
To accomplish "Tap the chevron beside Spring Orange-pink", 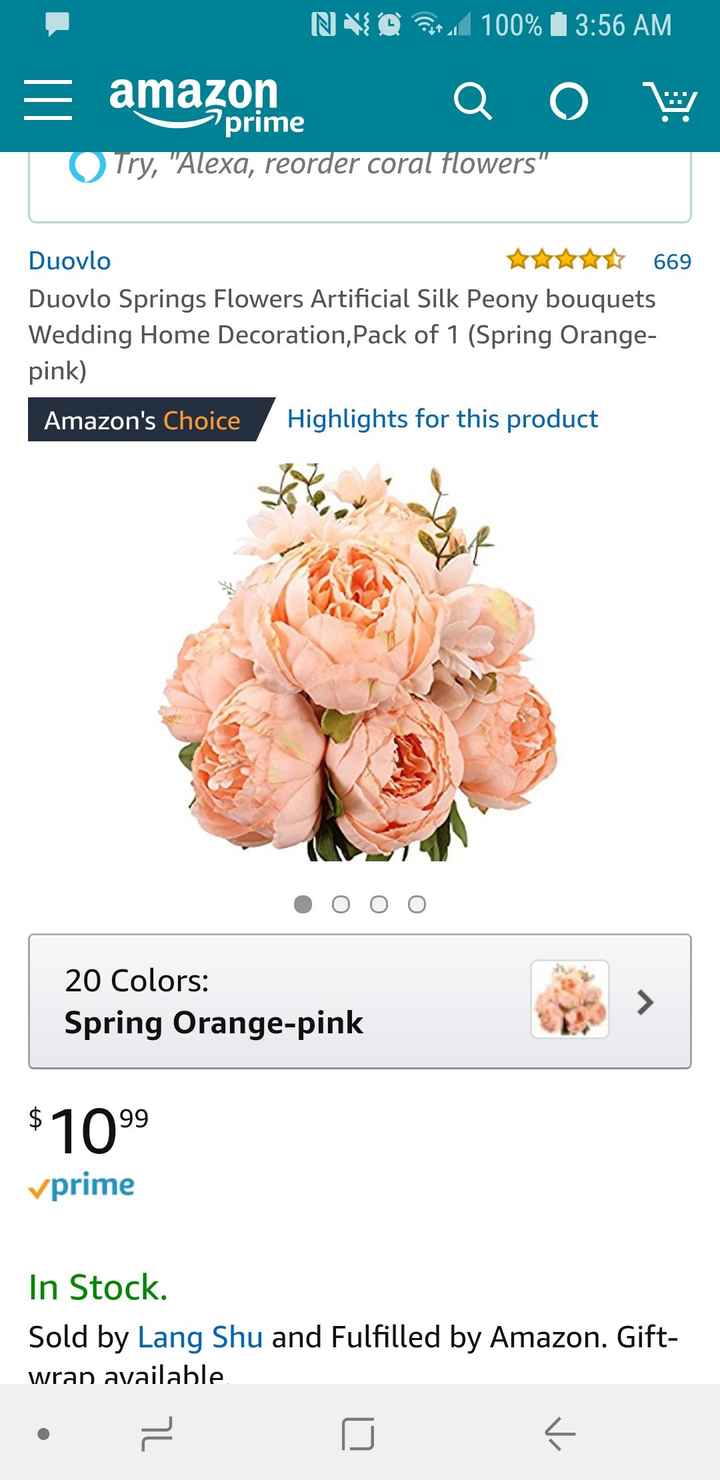I will pyautogui.click(x=646, y=1001).
